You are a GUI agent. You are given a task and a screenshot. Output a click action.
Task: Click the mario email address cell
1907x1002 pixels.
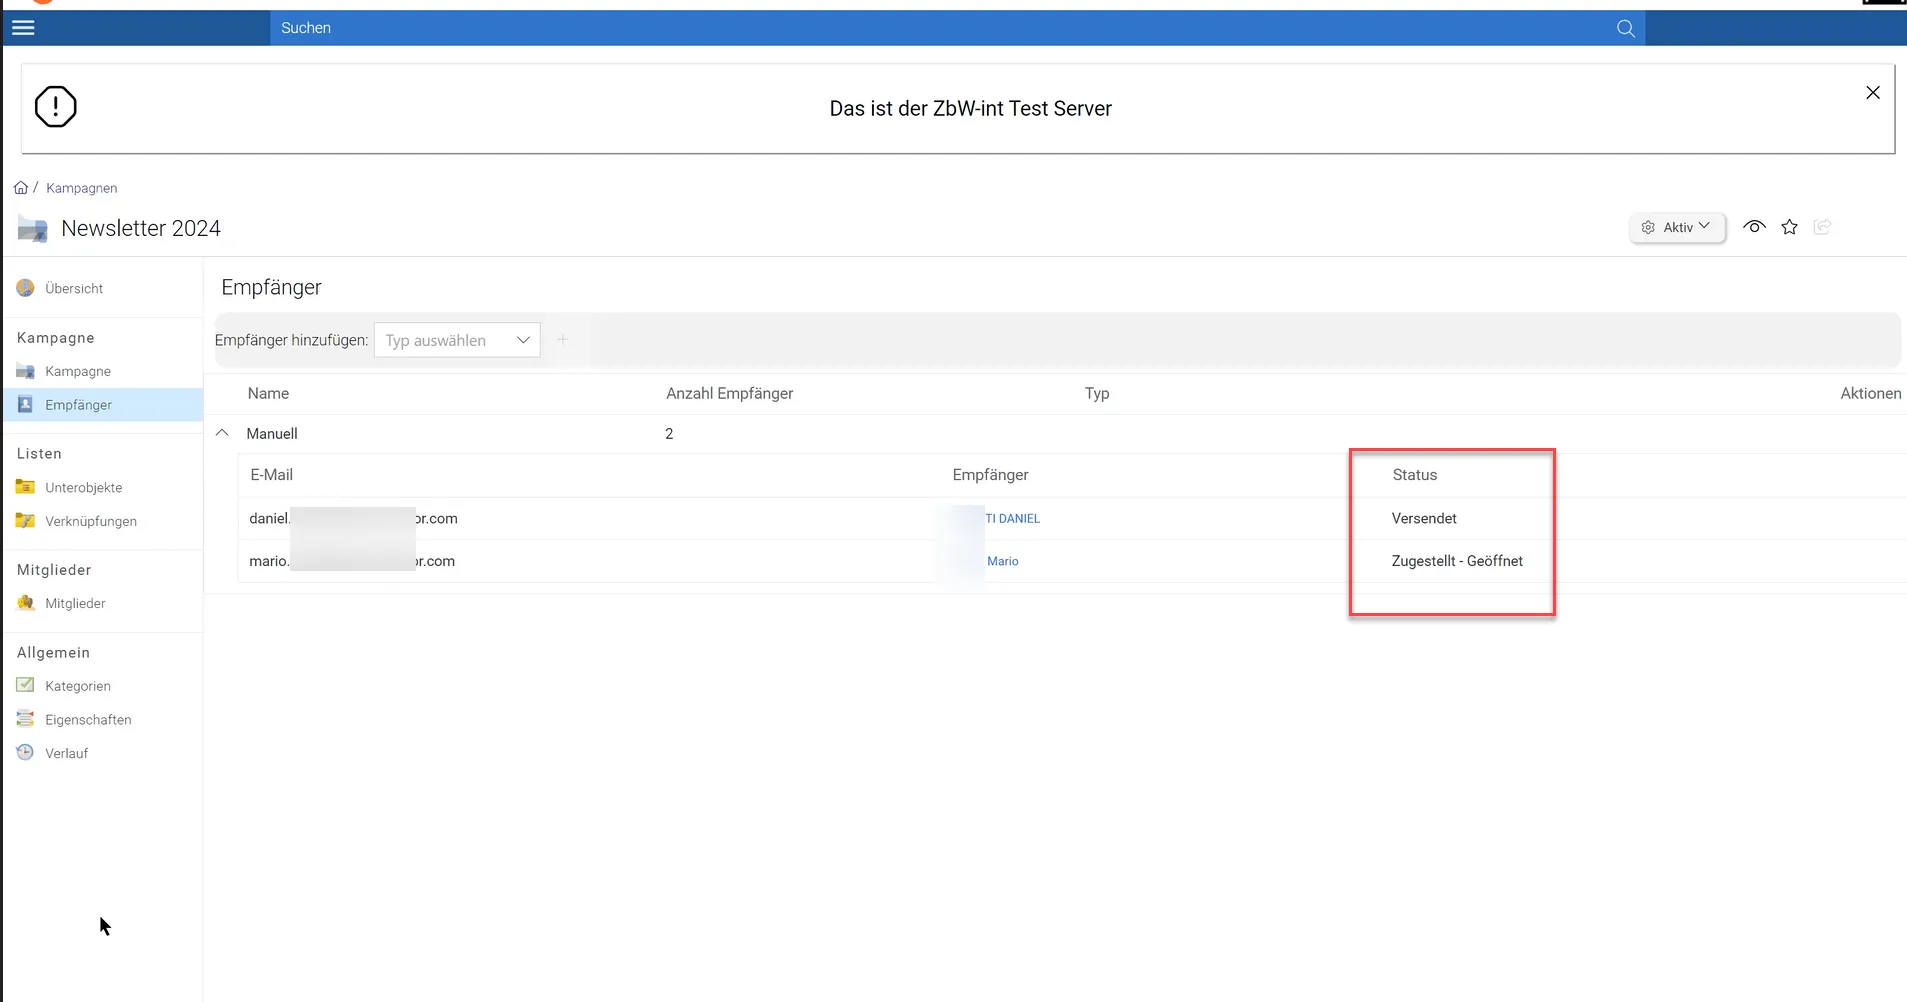click(352, 562)
